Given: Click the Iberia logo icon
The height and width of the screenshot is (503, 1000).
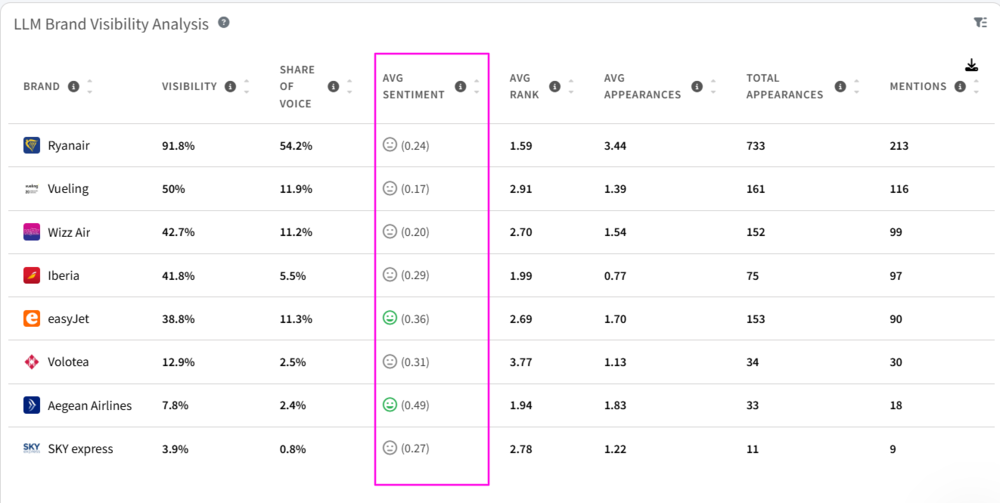Looking at the screenshot, I should pyautogui.click(x=32, y=275).
